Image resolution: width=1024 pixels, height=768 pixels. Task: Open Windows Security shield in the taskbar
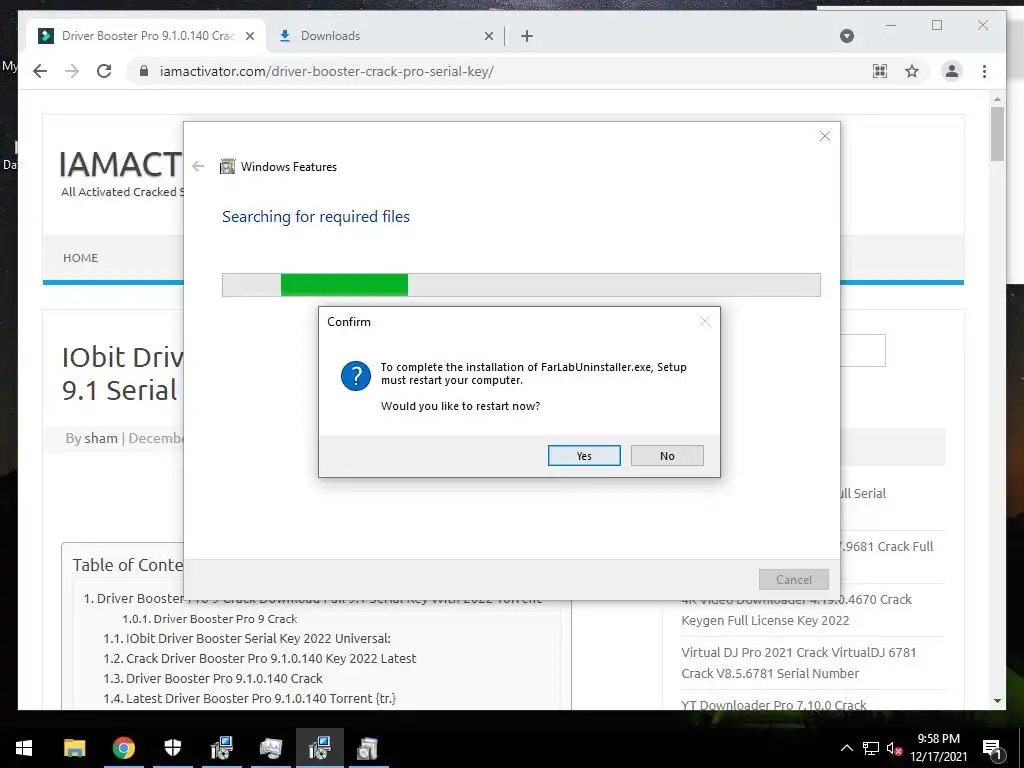point(172,748)
